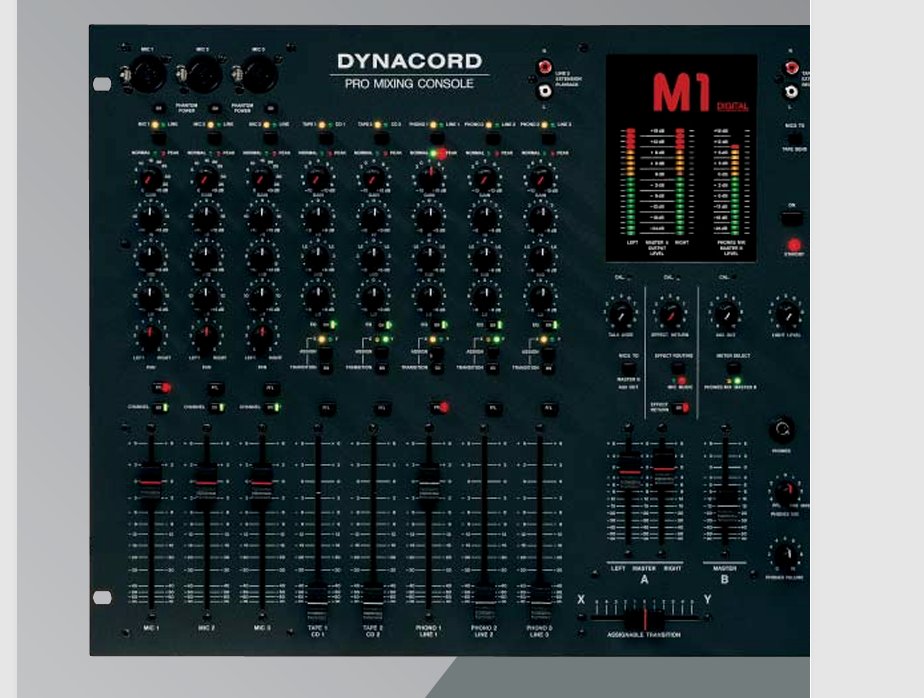Click the Assignable Transition X-Y crossfader

[645, 618]
